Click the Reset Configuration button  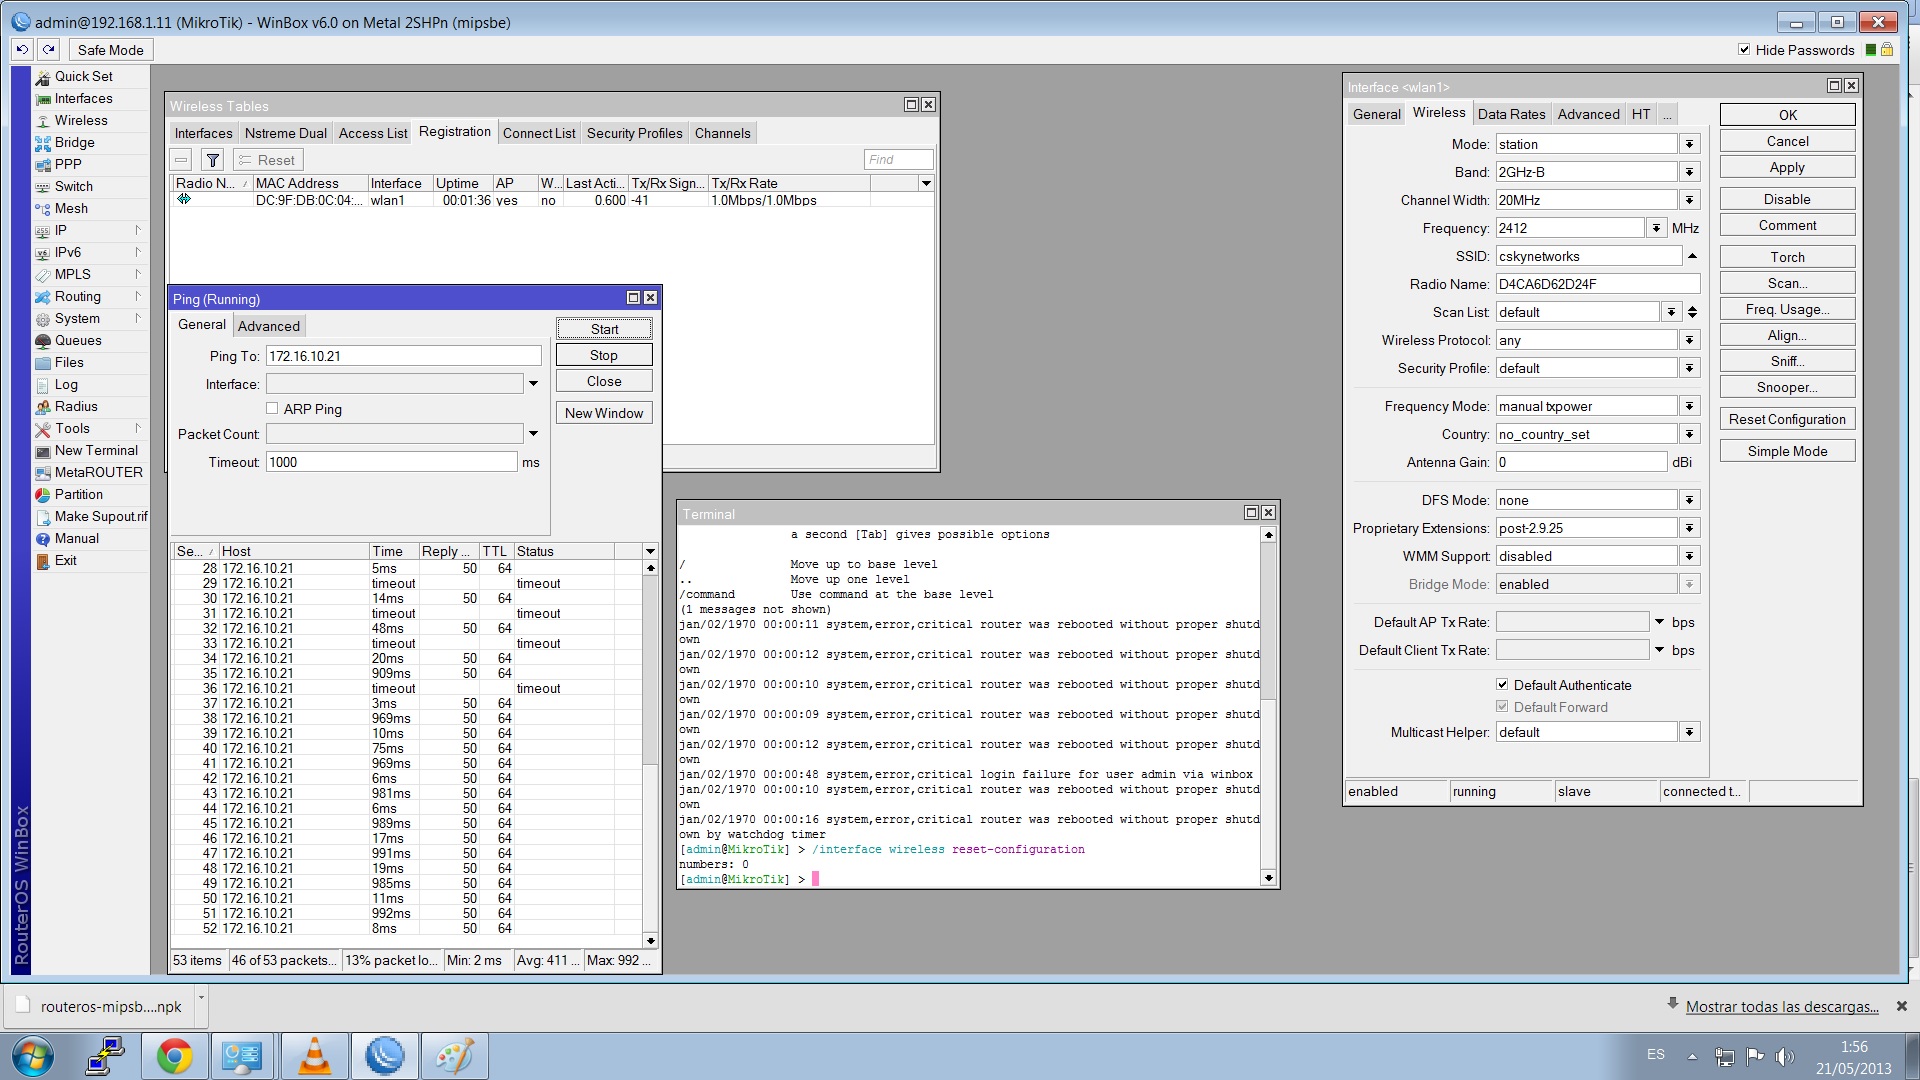tap(1787, 419)
